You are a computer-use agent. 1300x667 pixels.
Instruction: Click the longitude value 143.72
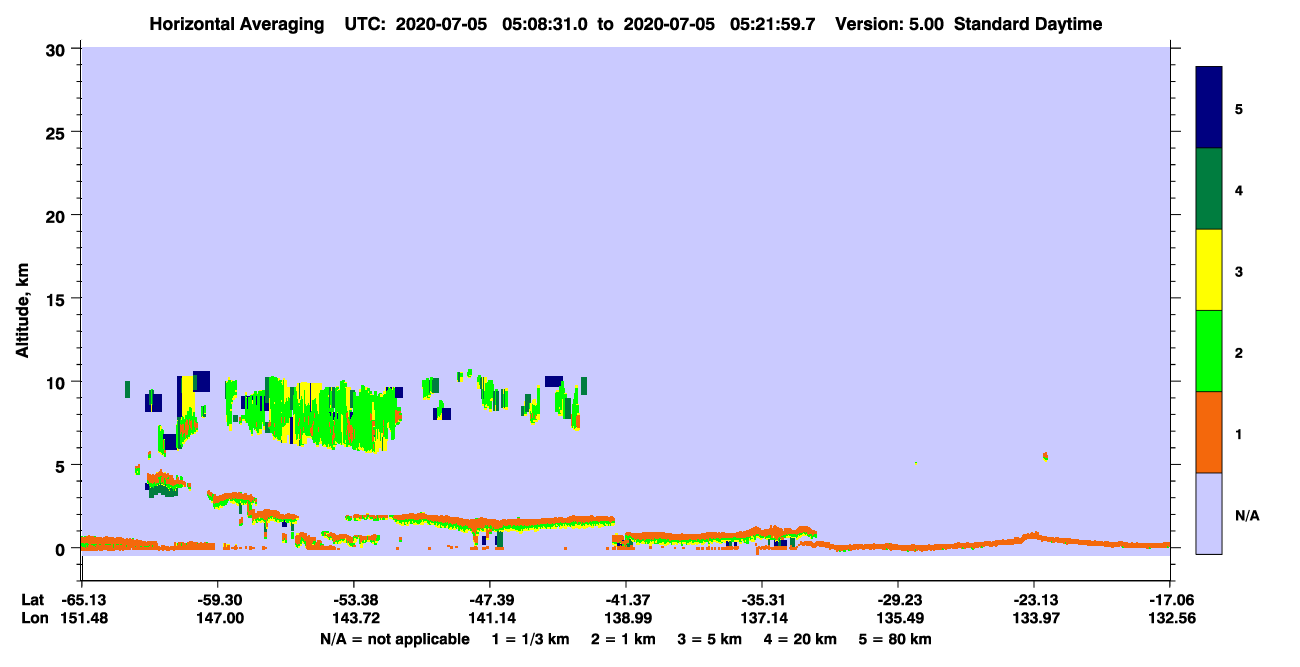coord(354,619)
